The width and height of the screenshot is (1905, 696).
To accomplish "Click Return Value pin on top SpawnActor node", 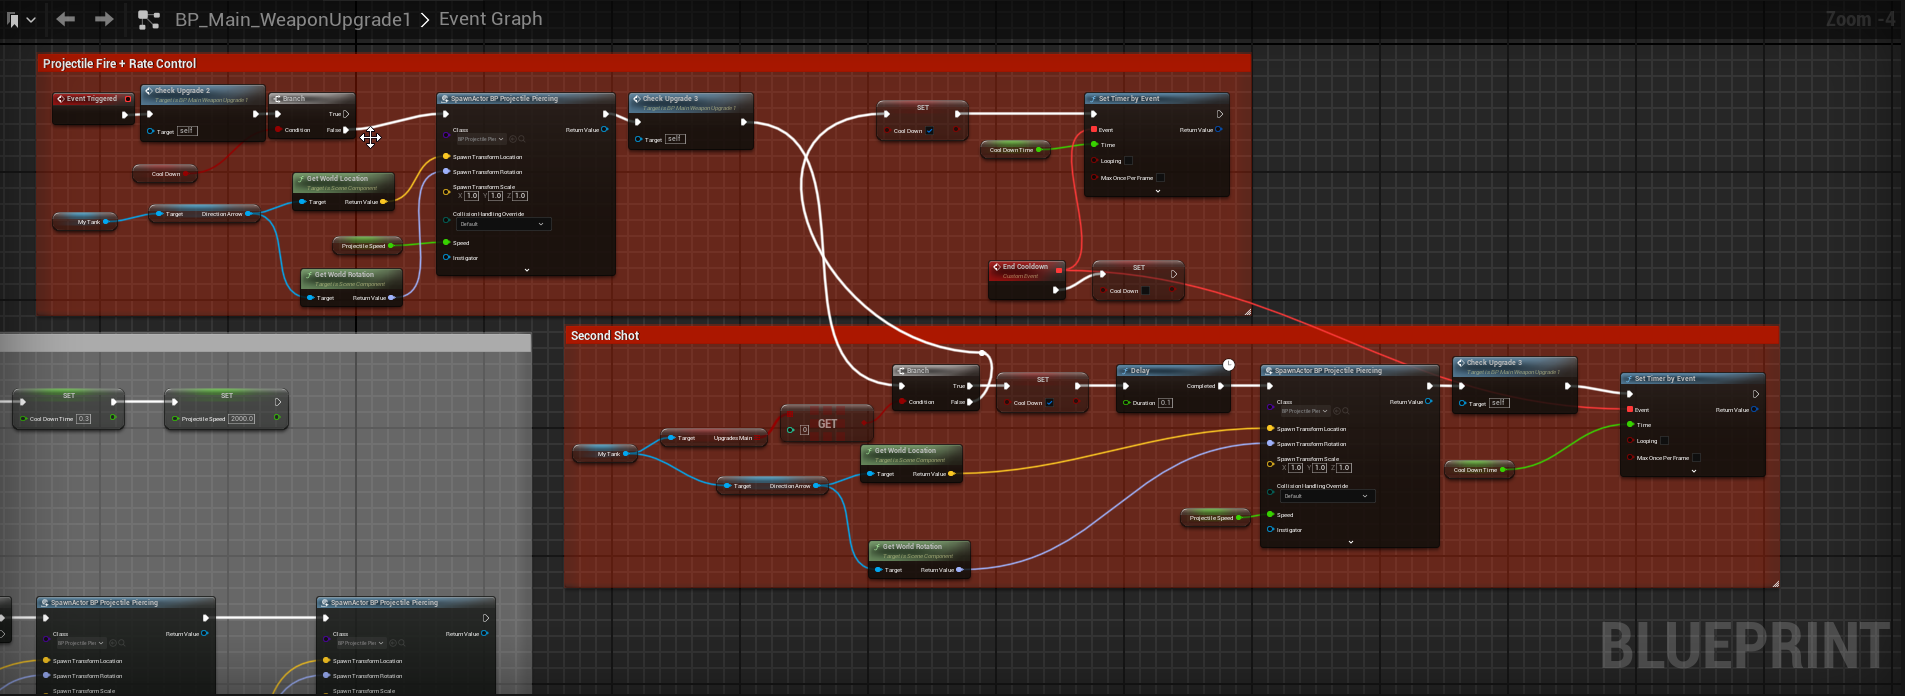I will [605, 130].
